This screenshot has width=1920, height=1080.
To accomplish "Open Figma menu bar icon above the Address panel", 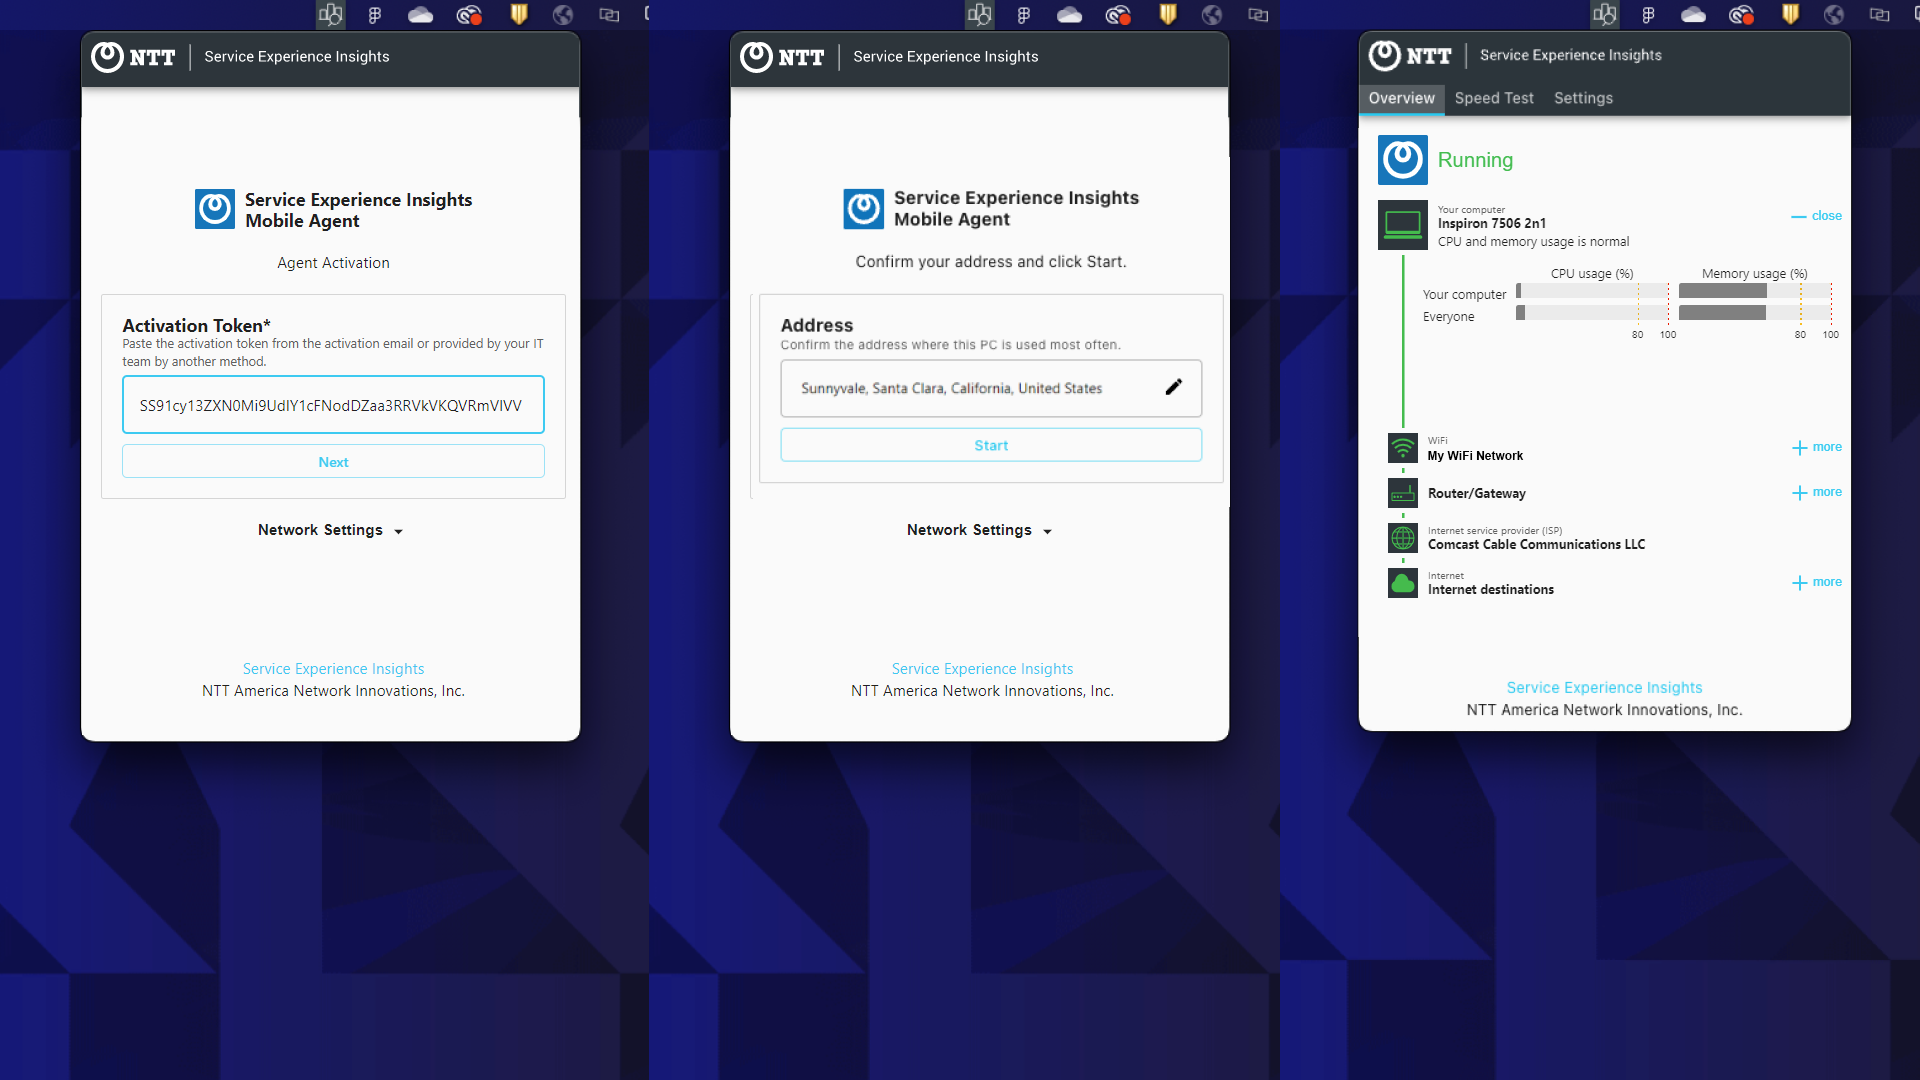I will pos(1024,15).
